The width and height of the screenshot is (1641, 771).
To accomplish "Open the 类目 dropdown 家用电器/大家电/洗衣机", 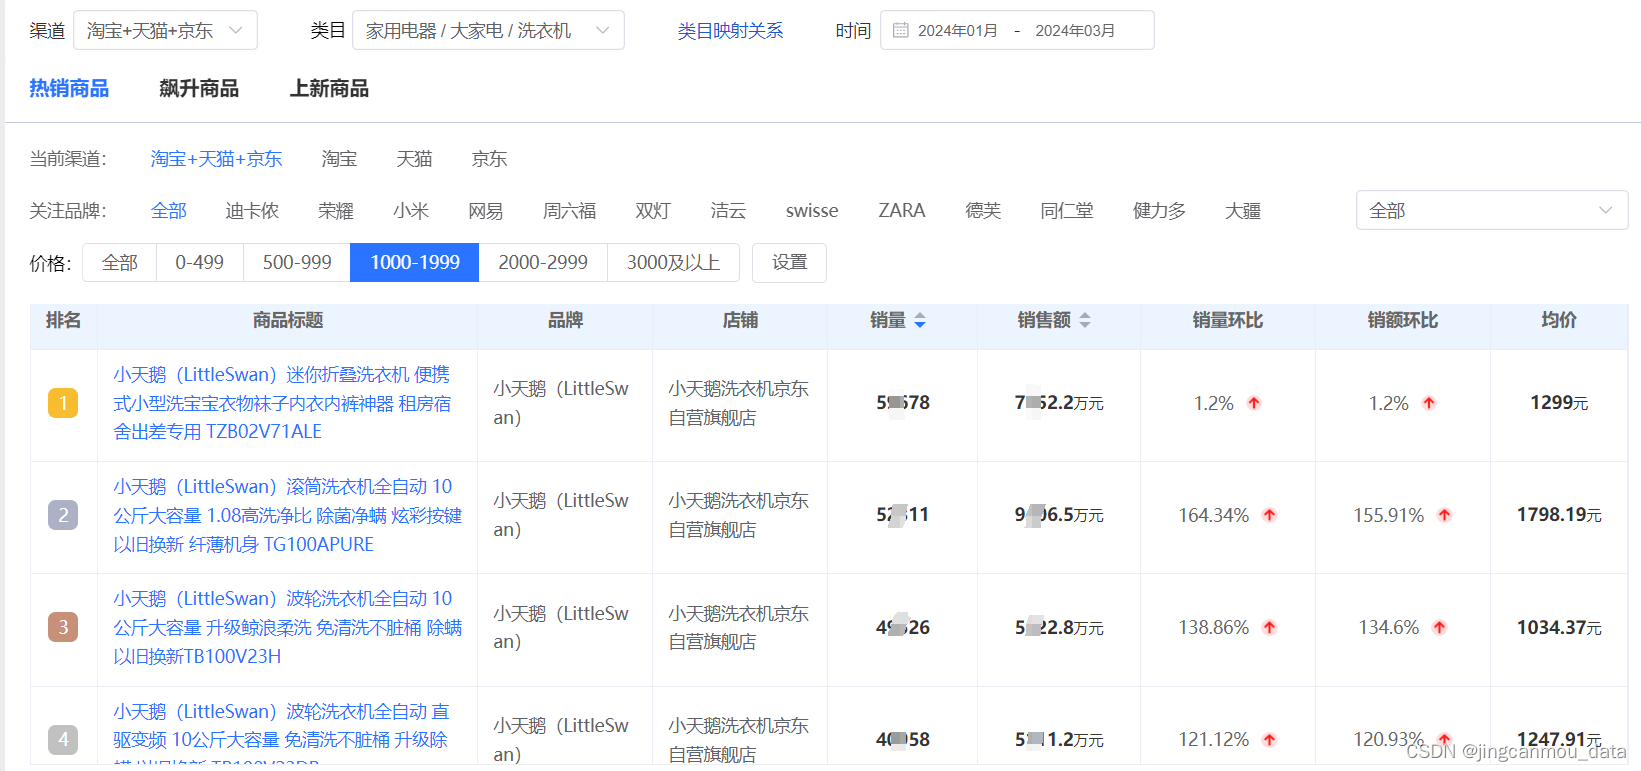I will [x=488, y=30].
